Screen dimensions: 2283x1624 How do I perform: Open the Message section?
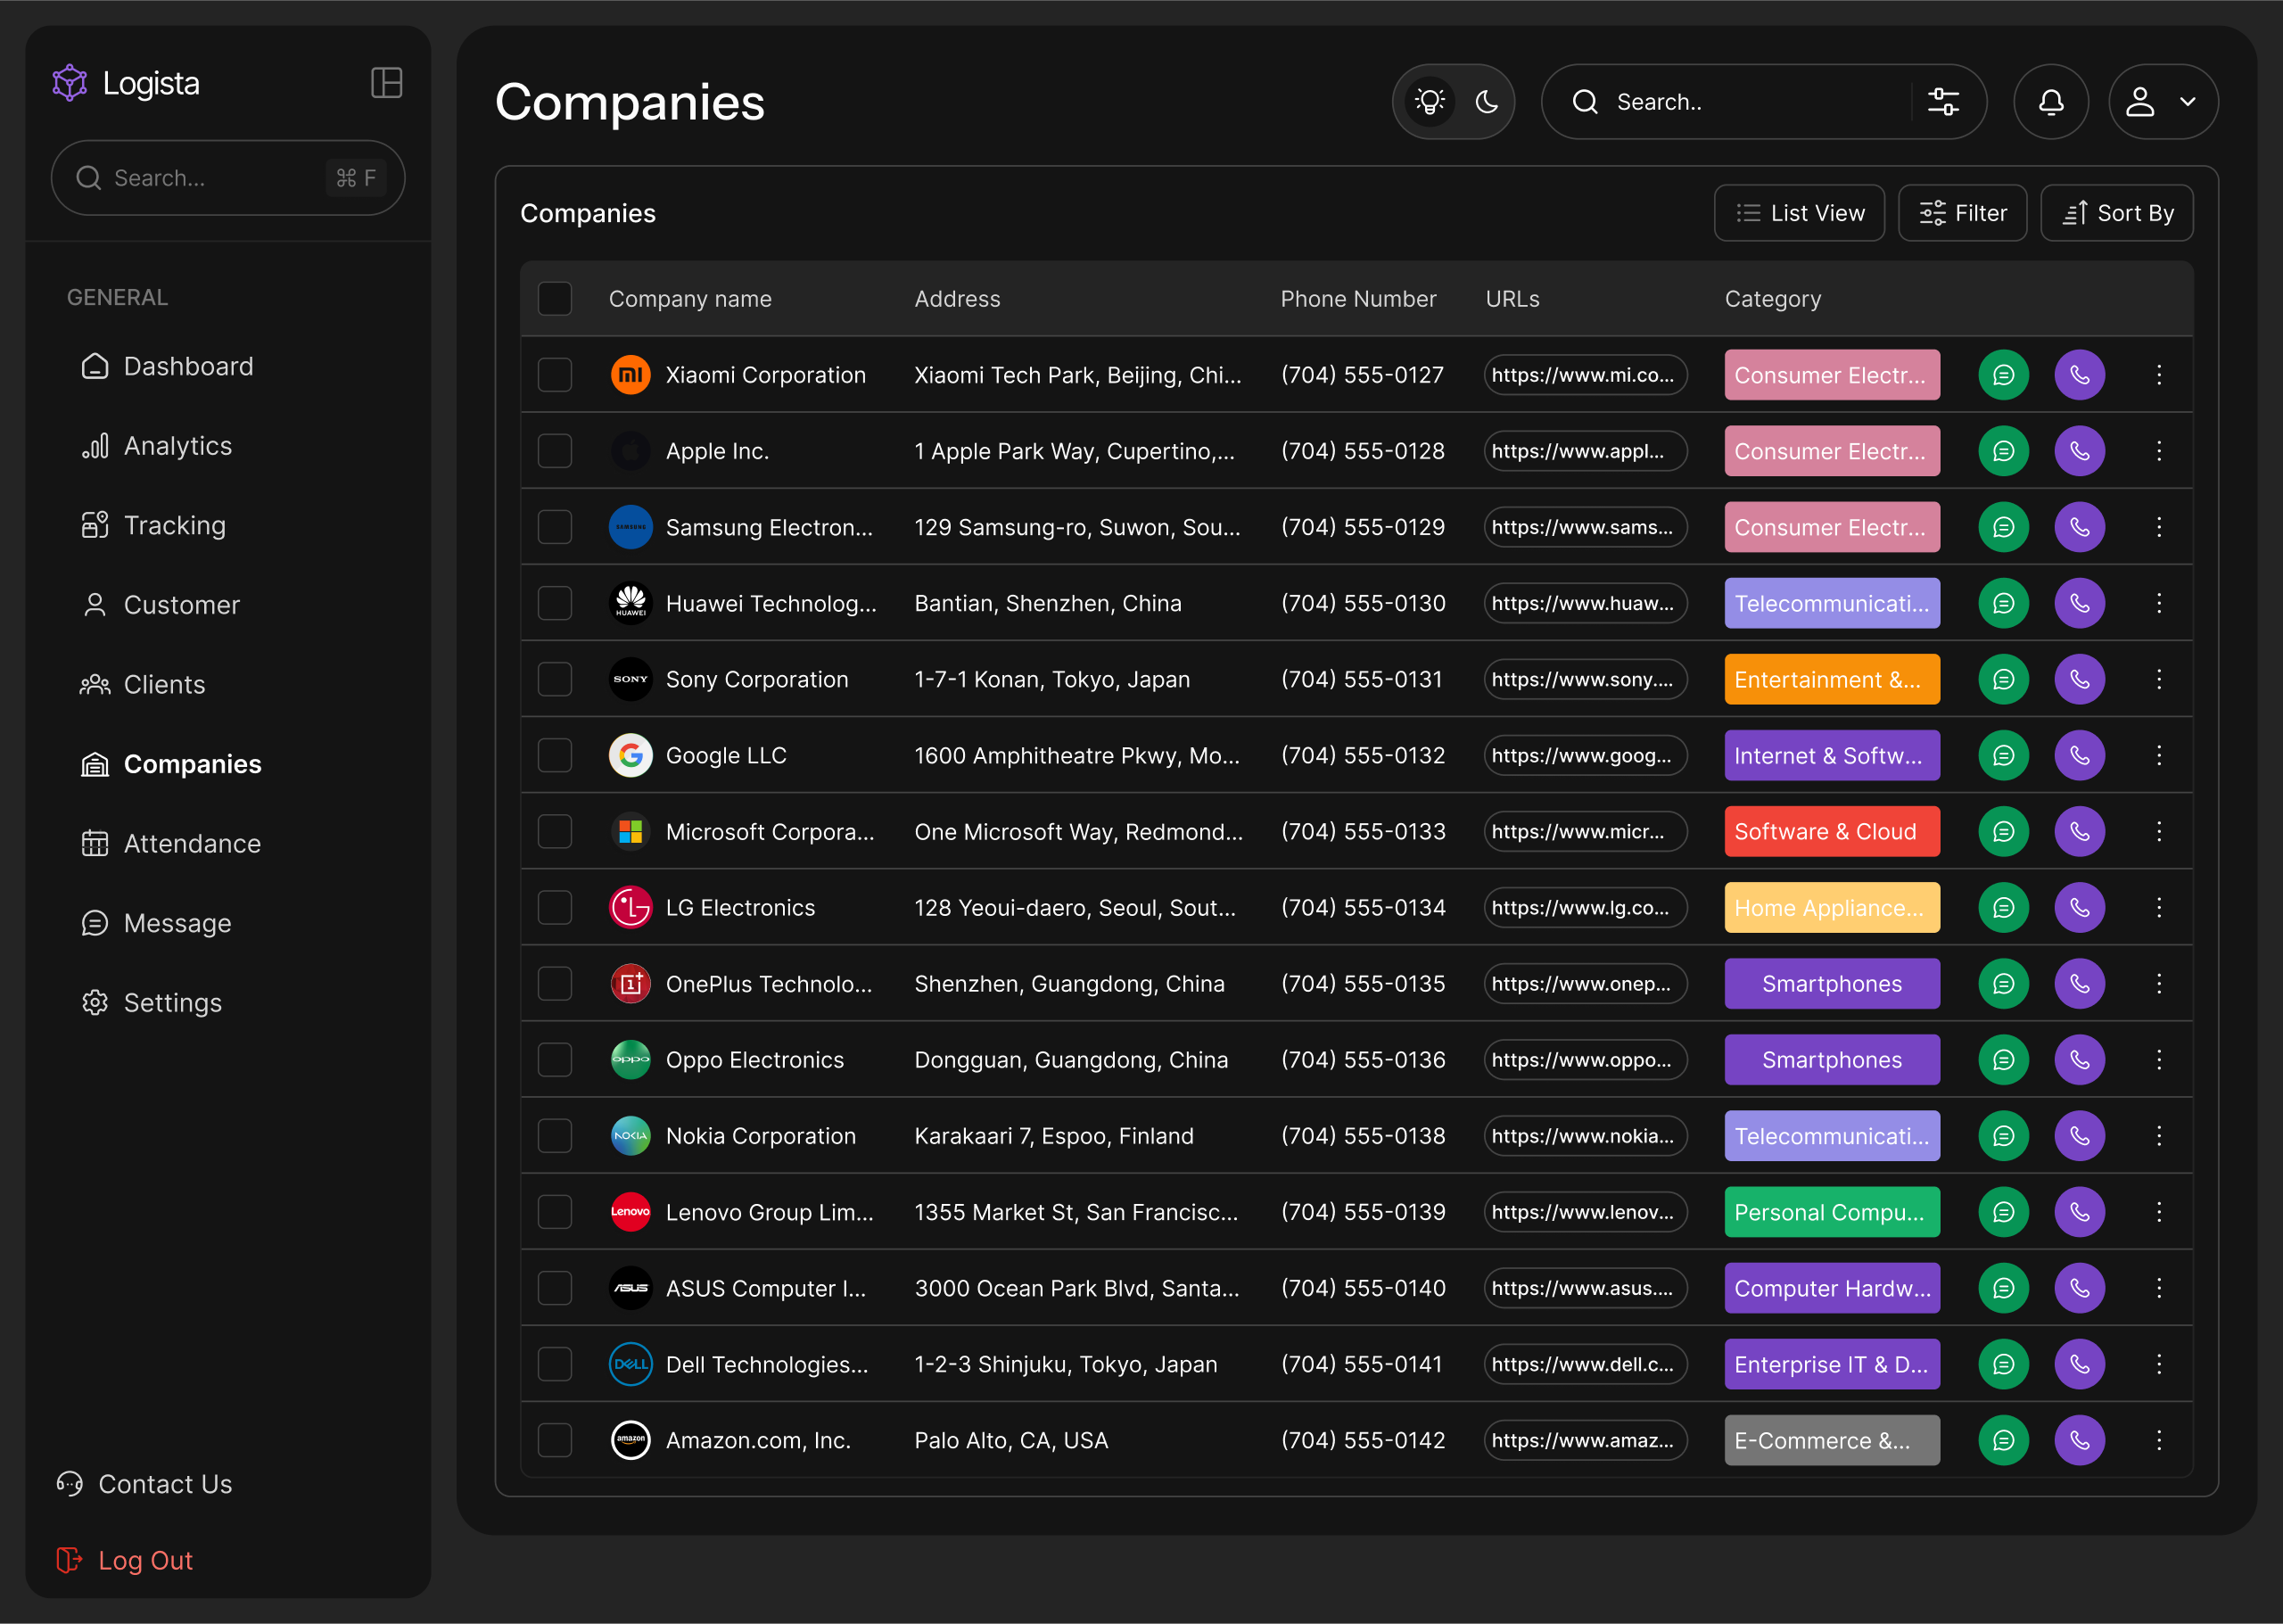(x=156, y=923)
